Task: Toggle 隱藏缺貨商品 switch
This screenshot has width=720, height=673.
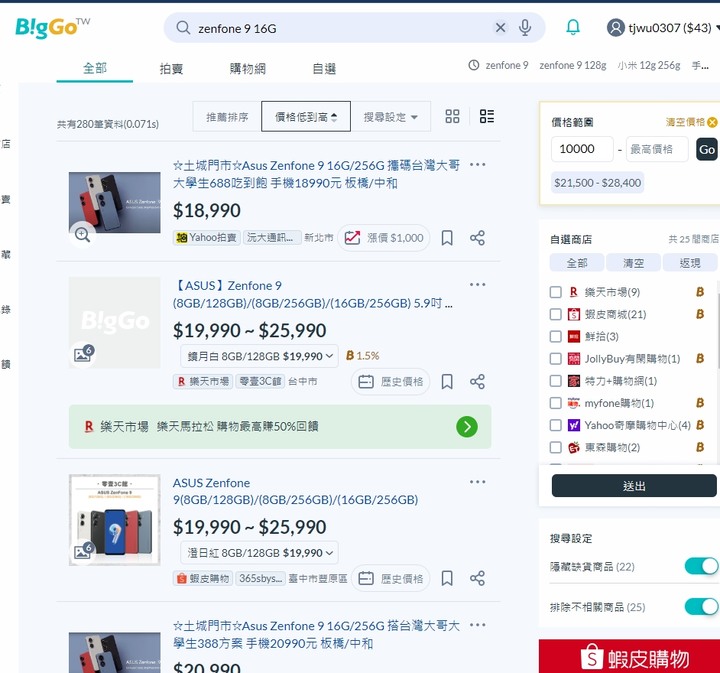Action: tap(701, 566)
